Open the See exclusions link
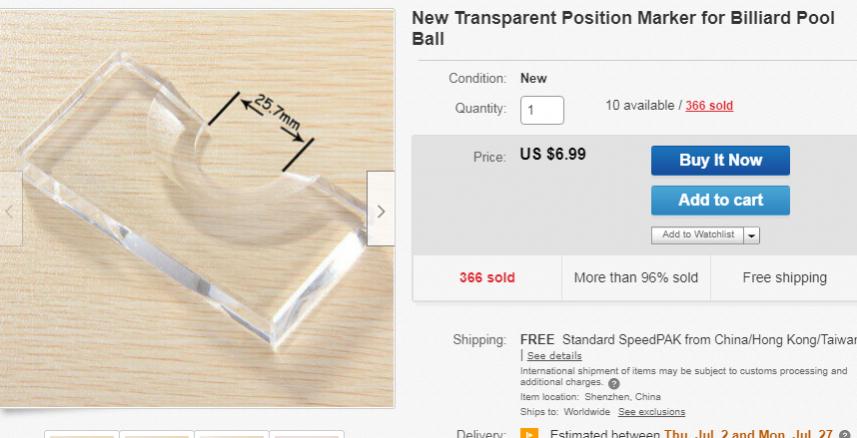This screenshot has height=438, width=857. click(x=651, y=412)
